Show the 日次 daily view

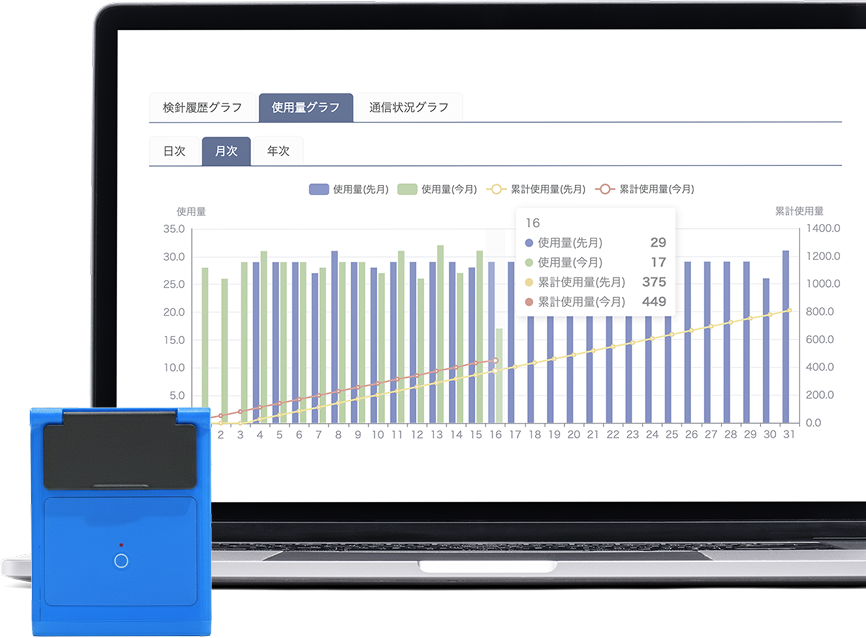(174, 151)
